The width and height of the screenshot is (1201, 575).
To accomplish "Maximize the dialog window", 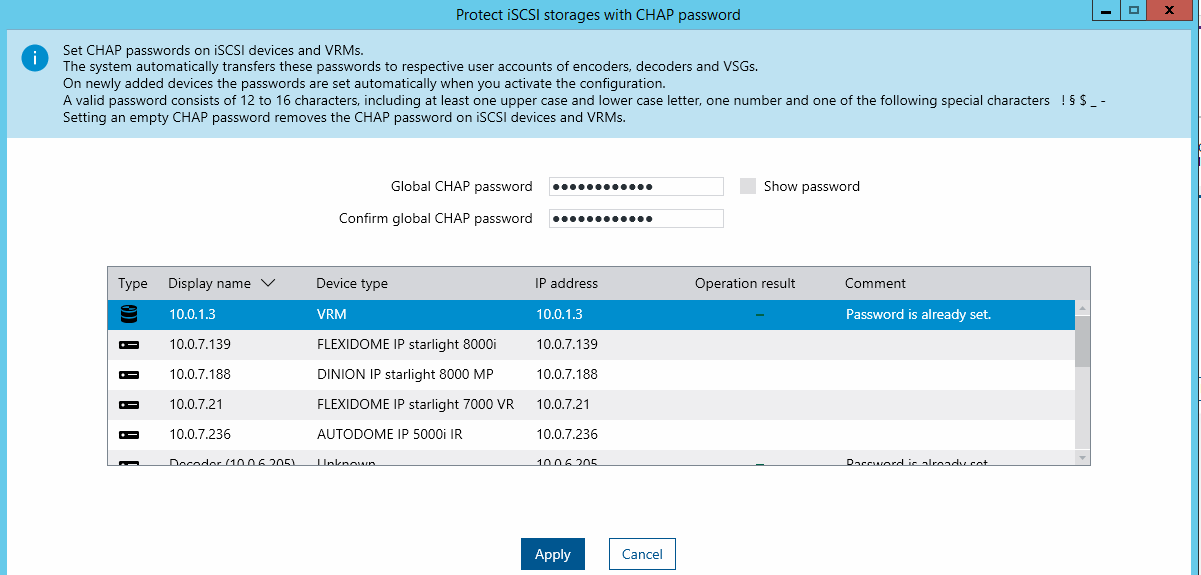I will (x=1133, y=10).
